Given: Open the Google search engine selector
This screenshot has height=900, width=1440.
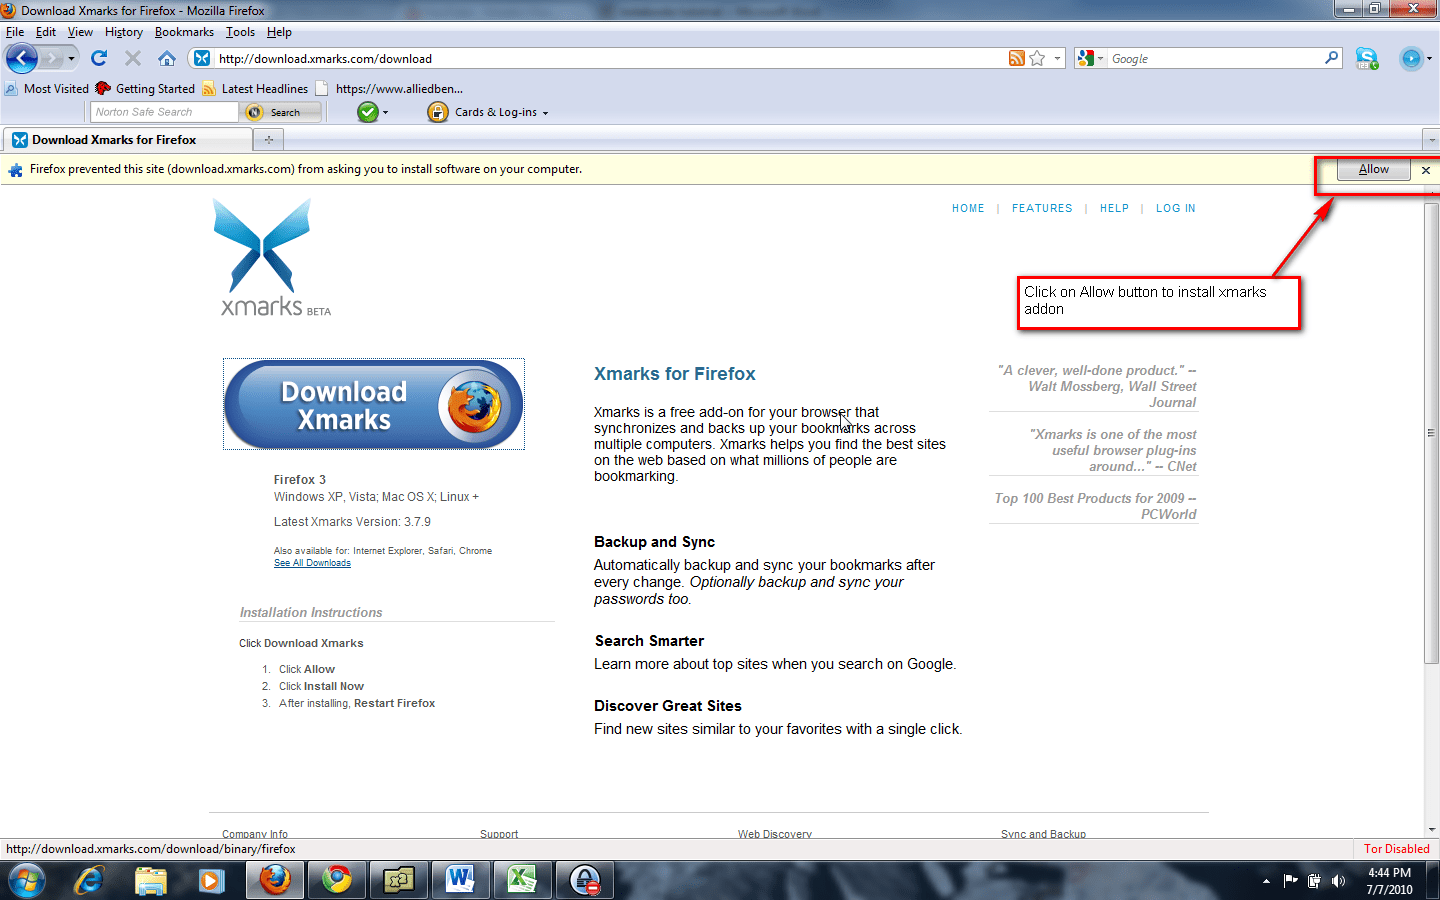Looking at the screenshot, I should click(1090, 59).
